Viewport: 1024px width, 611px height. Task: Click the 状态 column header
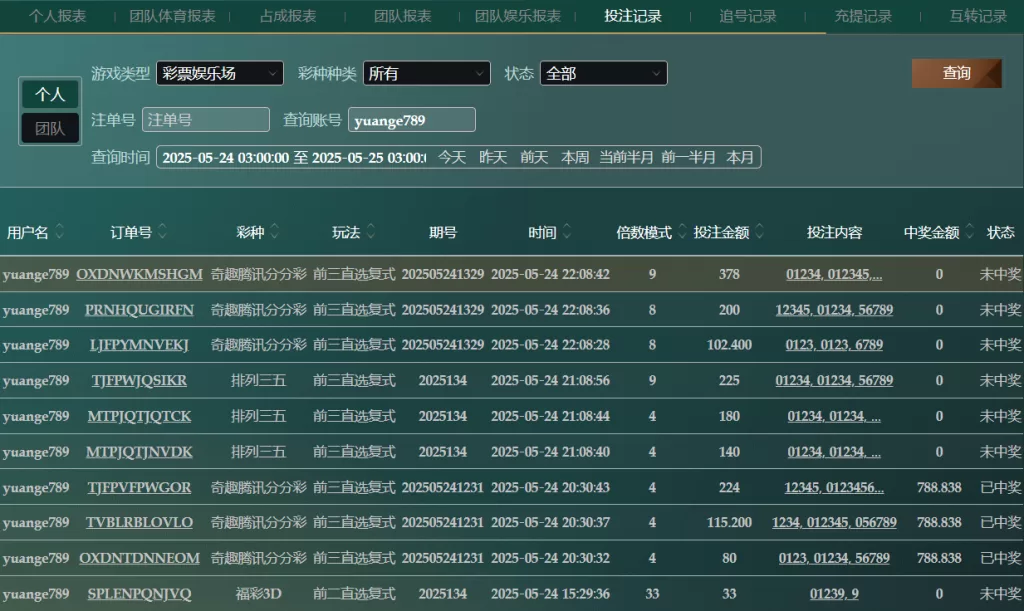point(1000,232)
